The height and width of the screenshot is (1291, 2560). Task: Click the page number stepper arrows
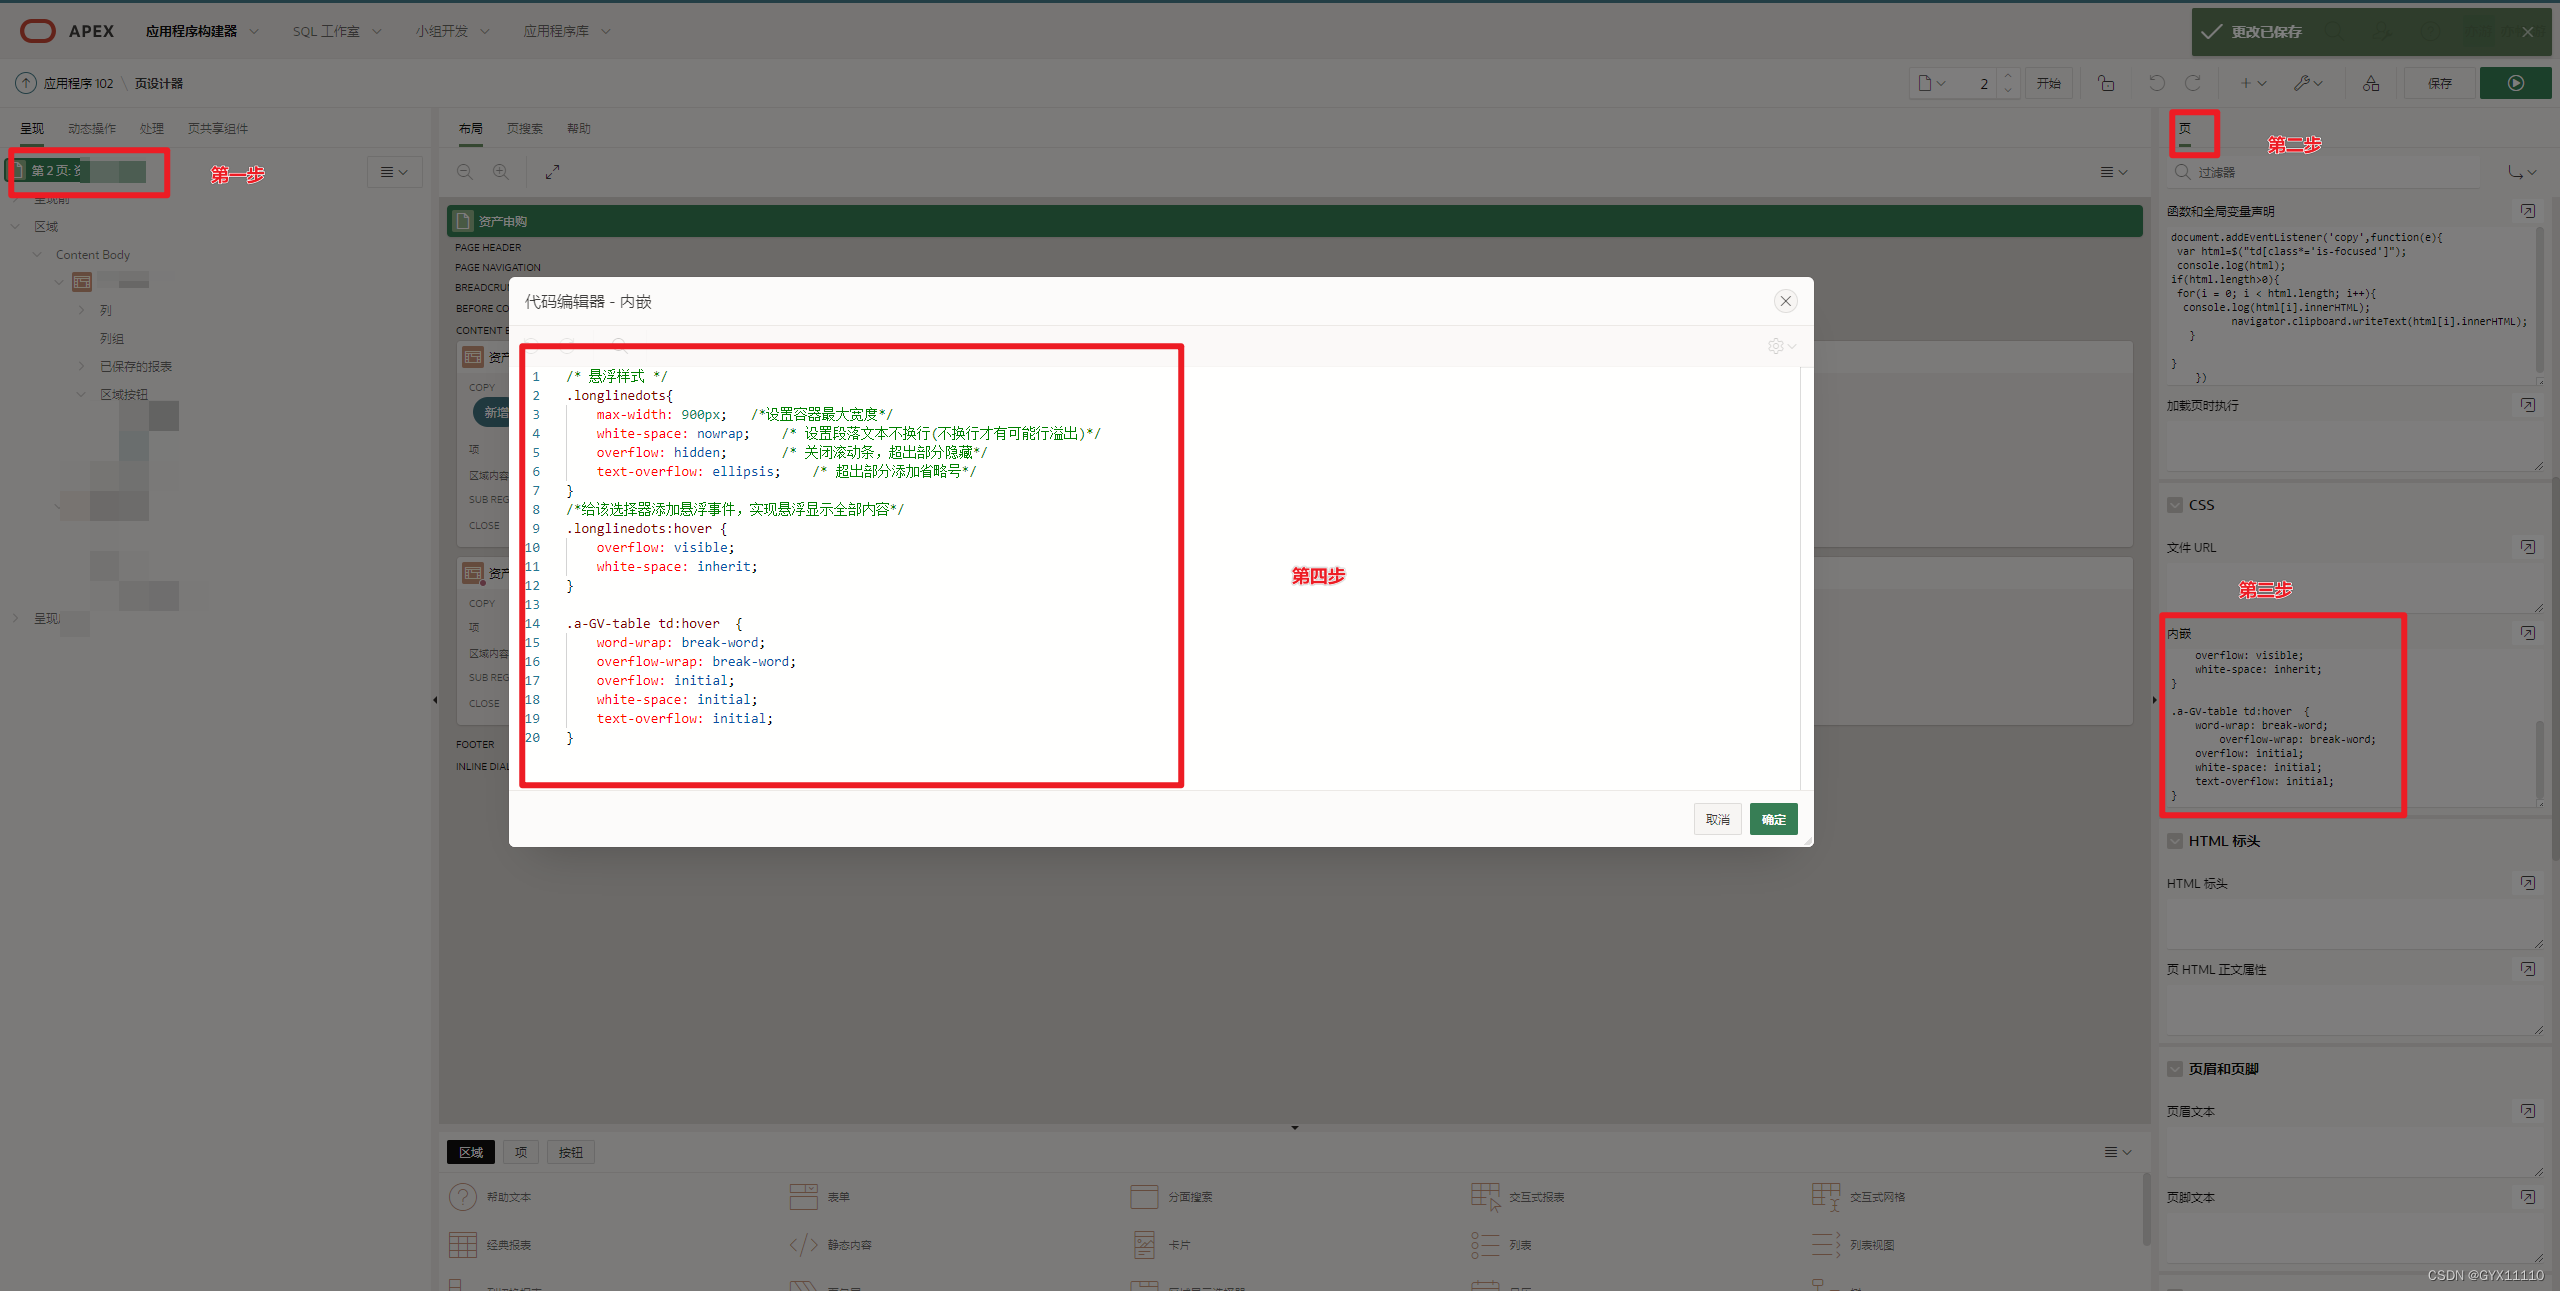coord(2007,83)
